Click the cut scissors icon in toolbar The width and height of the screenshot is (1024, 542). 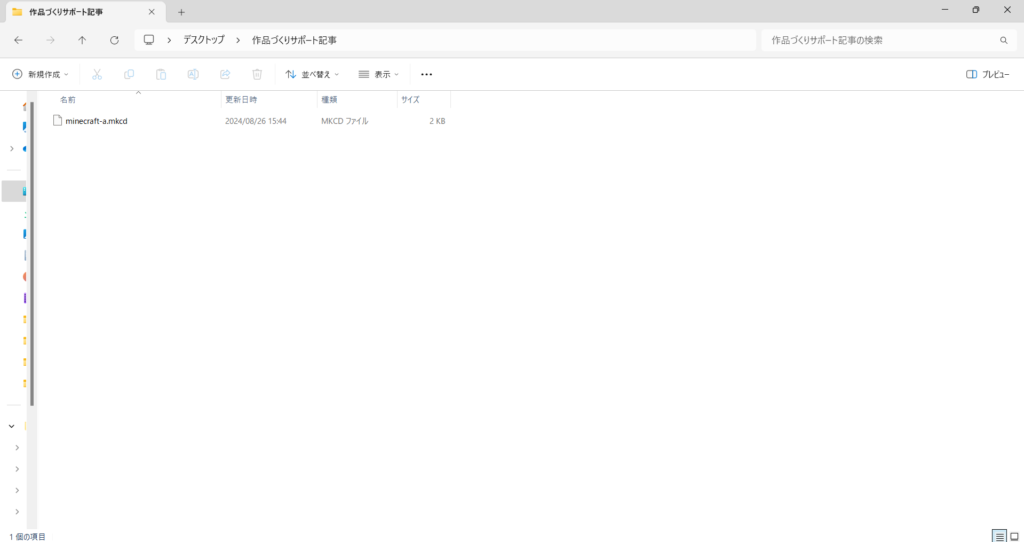pyautogui.click(x=97, y=74)
